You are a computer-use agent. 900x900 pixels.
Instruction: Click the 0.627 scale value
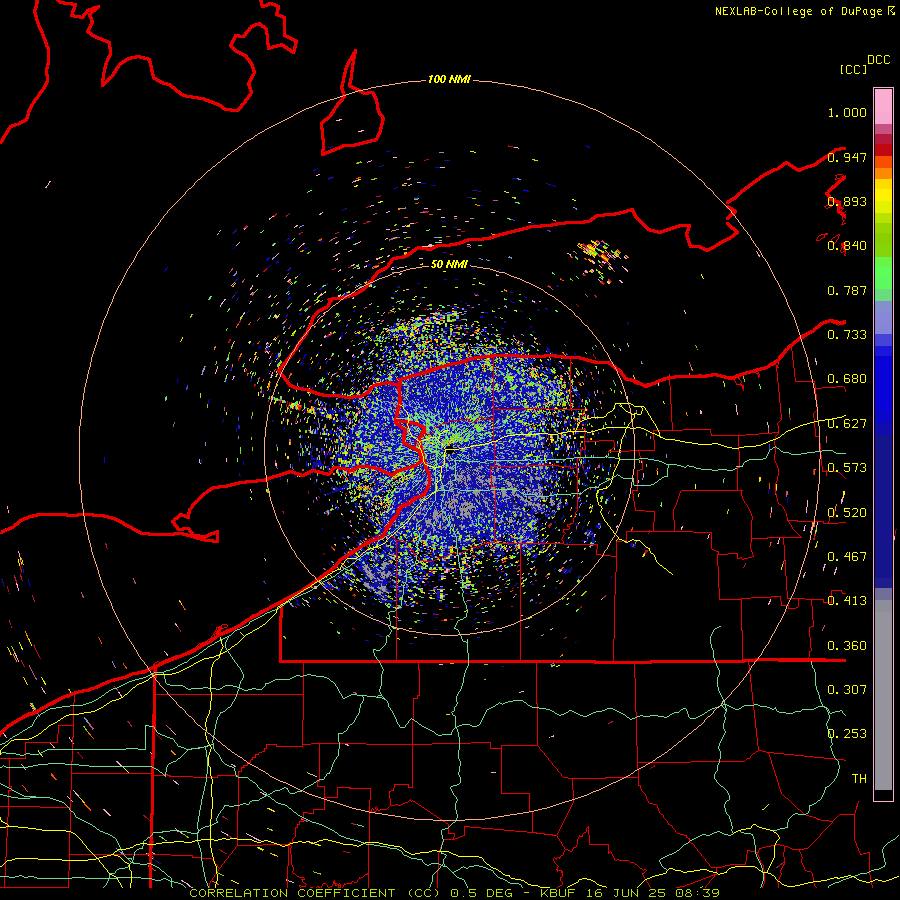point(847,424)
